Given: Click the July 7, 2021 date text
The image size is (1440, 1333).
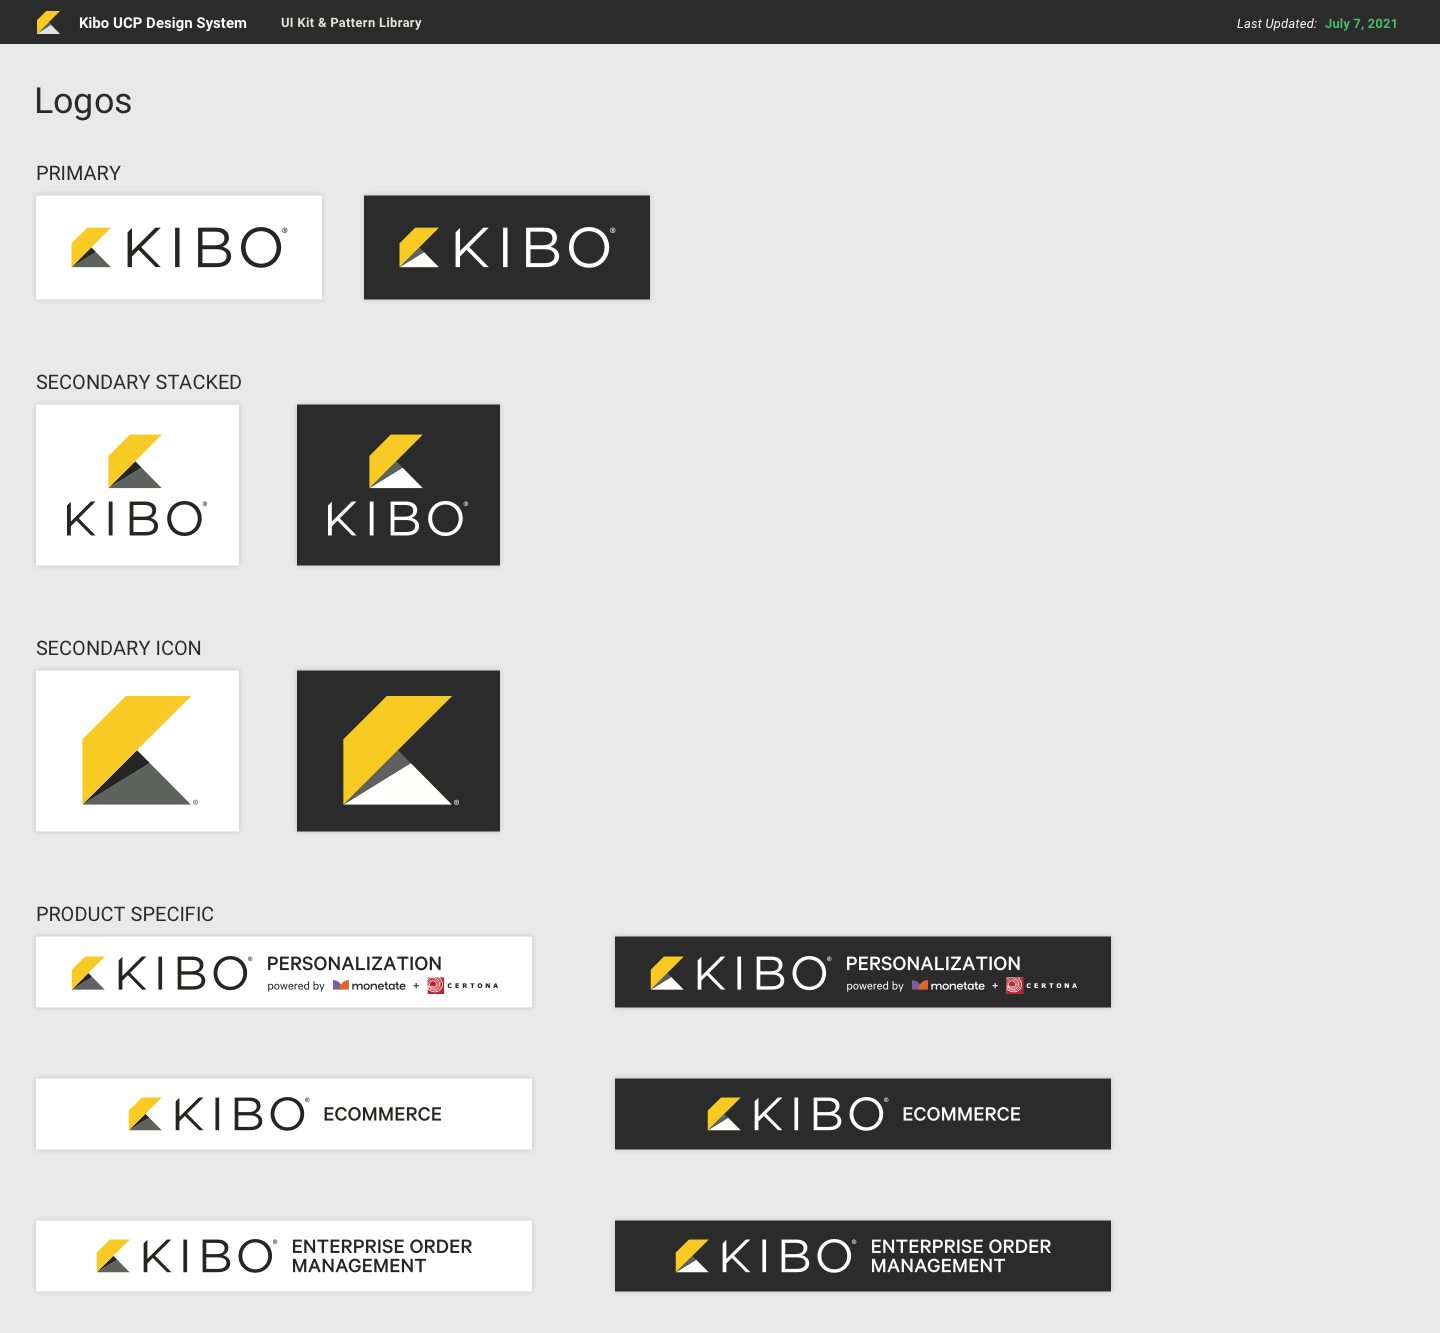Looking at the screenshot, I should tap(1361, 24).
